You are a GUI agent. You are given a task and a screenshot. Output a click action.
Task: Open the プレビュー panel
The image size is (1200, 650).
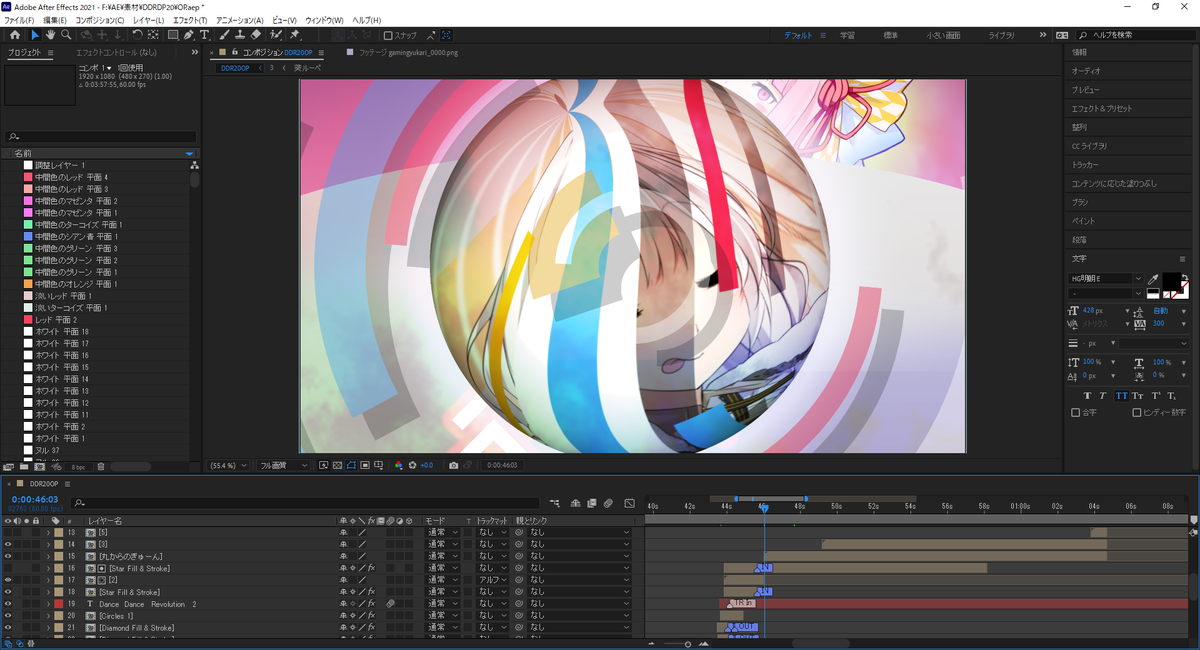(x=1085, y=89)
